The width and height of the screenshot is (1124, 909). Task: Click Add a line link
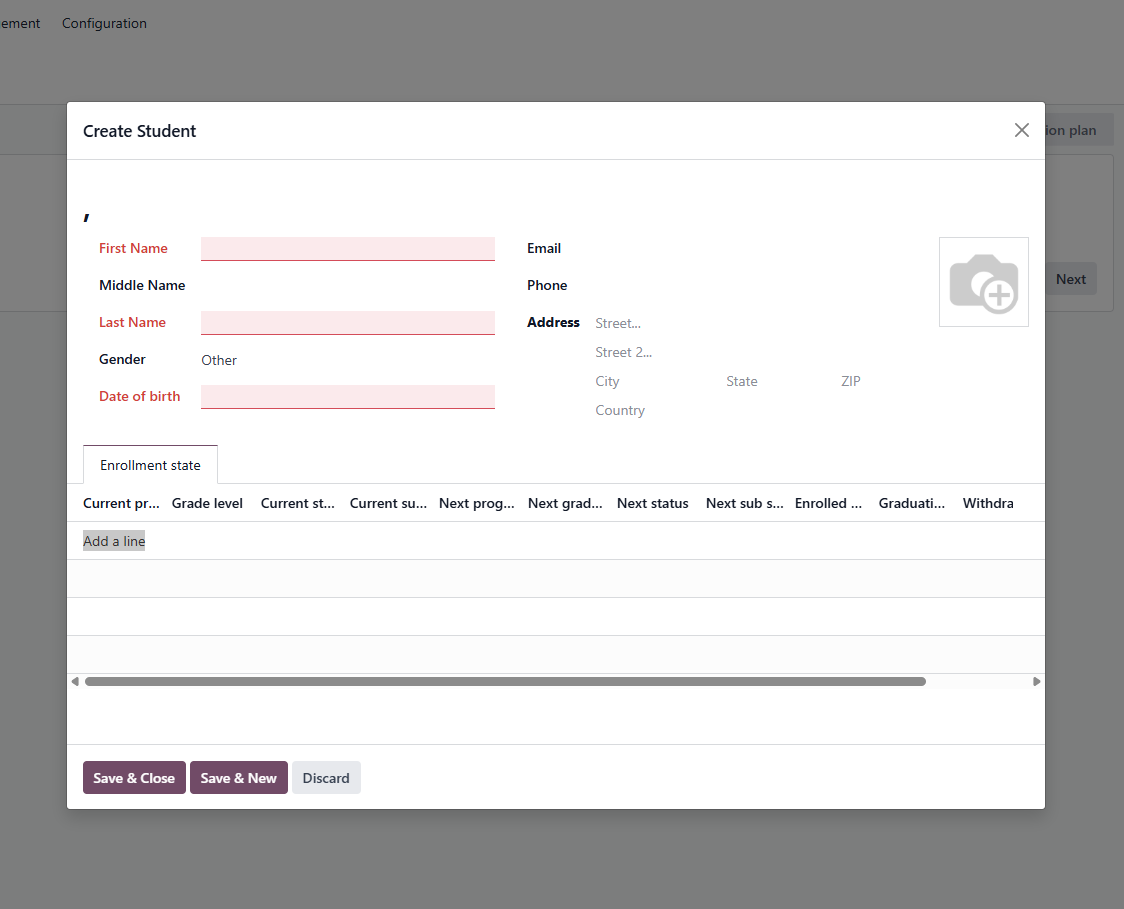114,541
